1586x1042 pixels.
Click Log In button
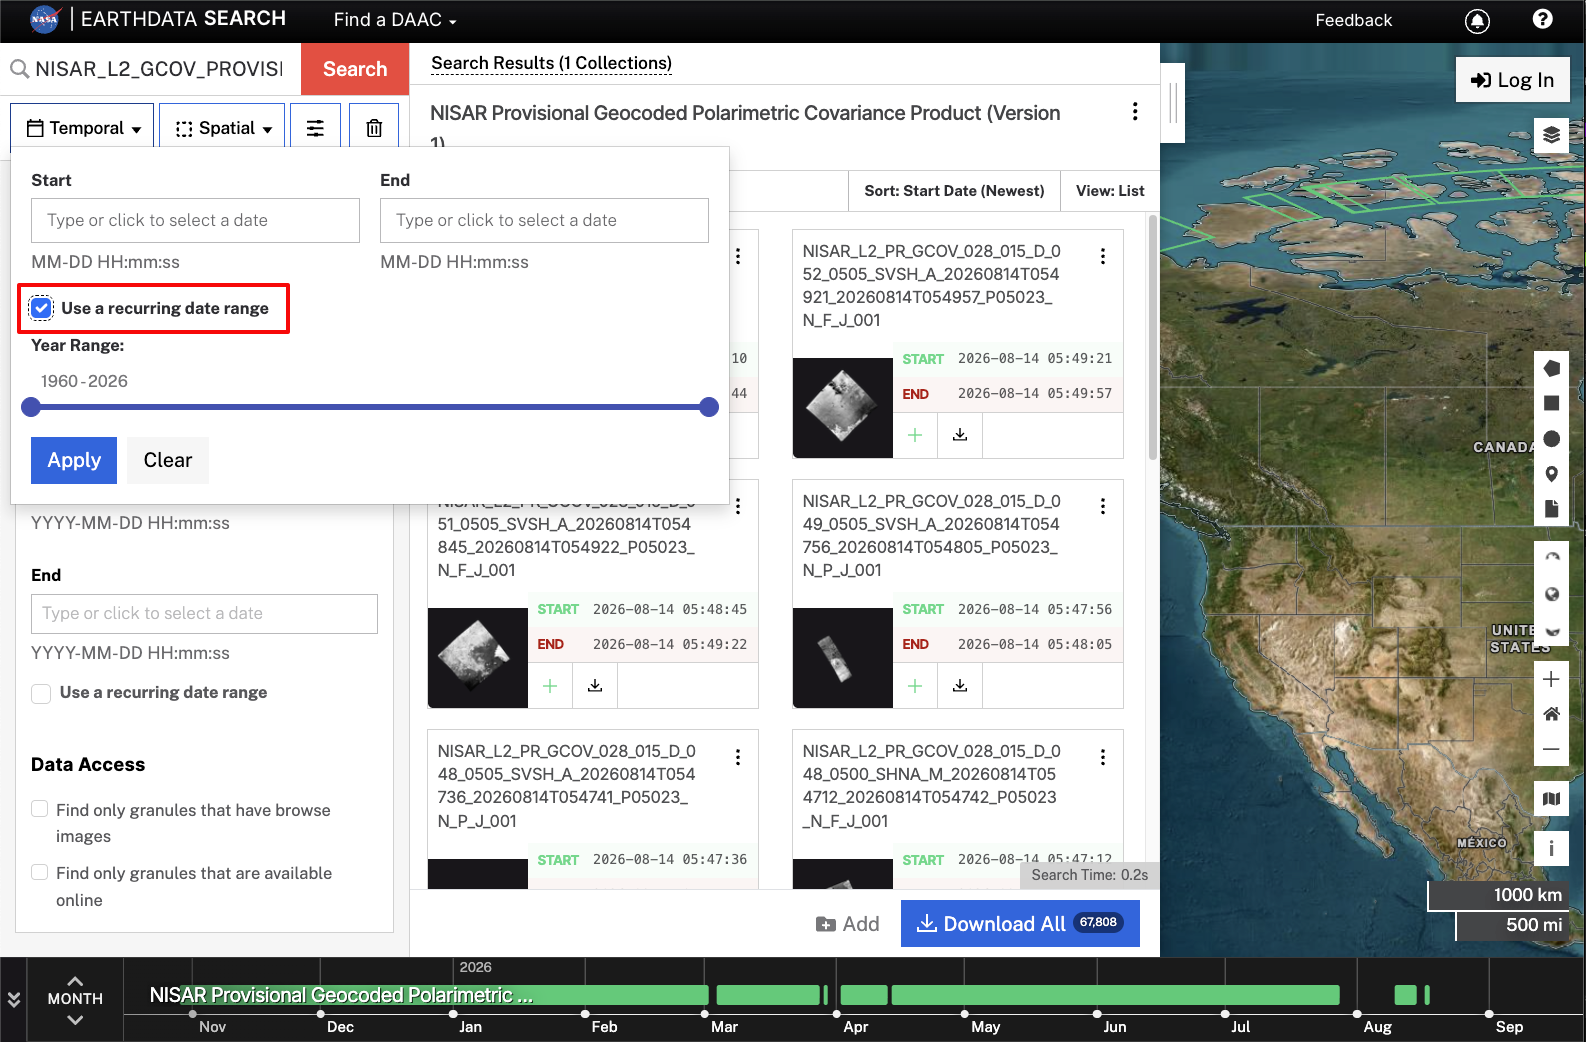click(x=1512, y=80)
